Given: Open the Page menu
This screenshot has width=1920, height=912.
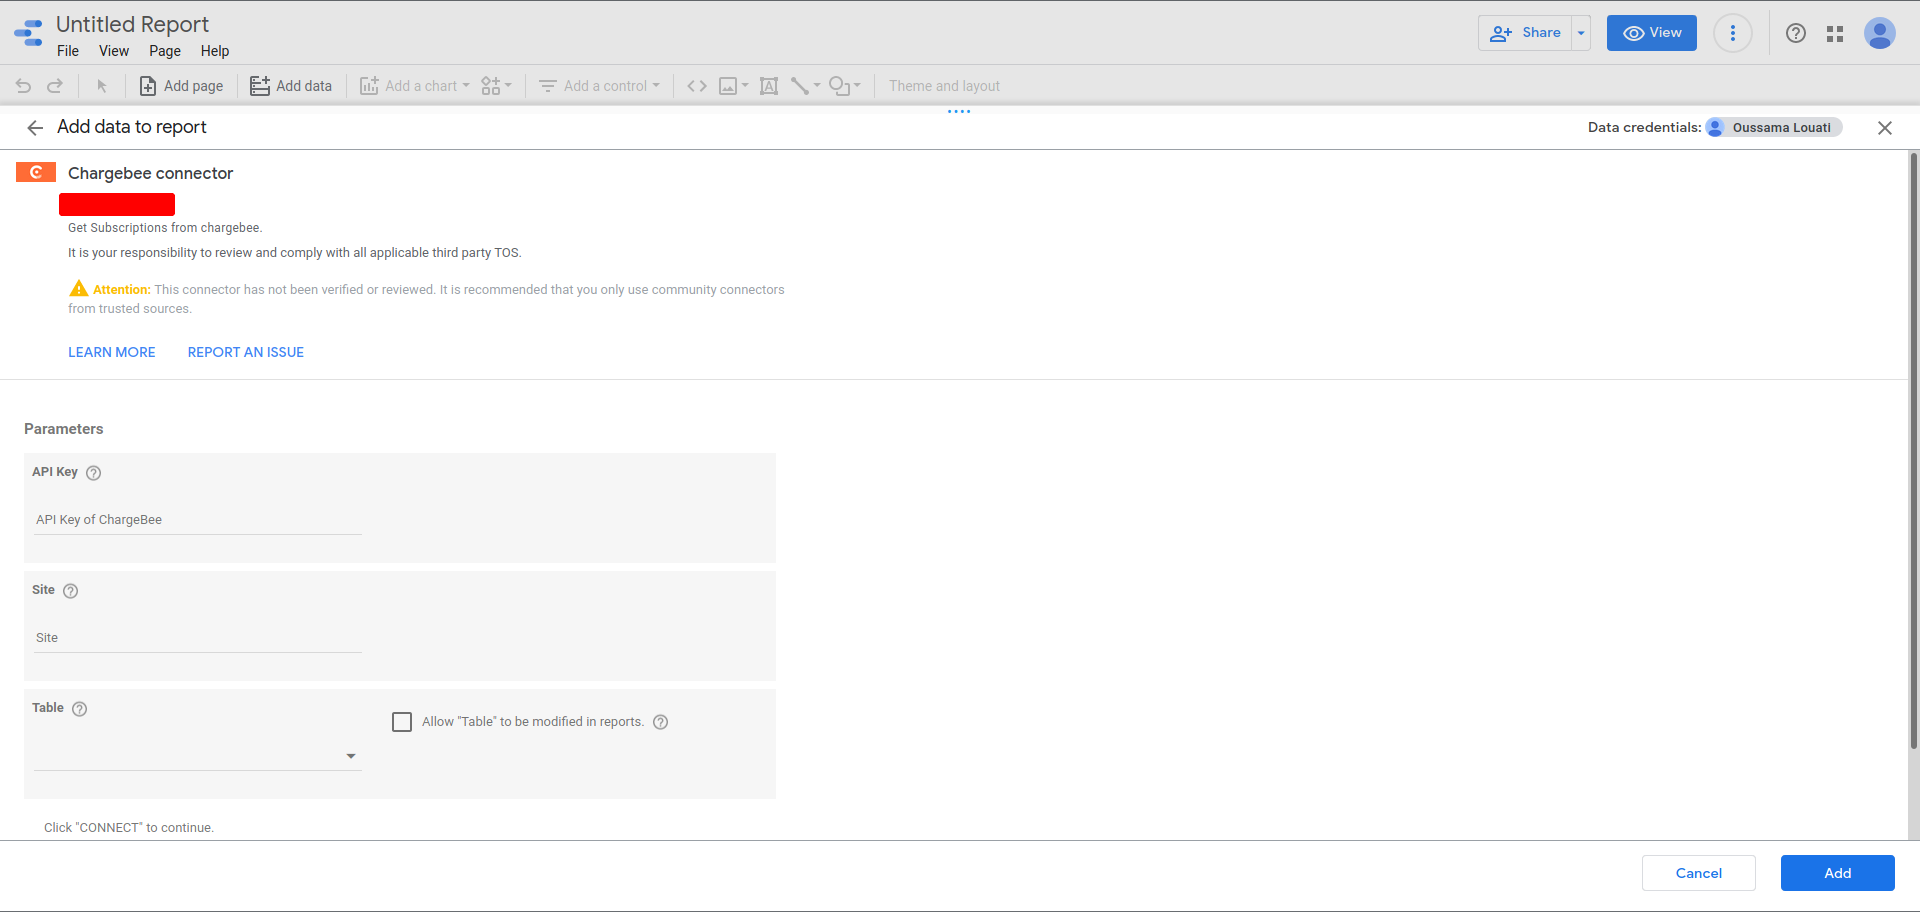Looking at the screenshot, I should 165,51.
